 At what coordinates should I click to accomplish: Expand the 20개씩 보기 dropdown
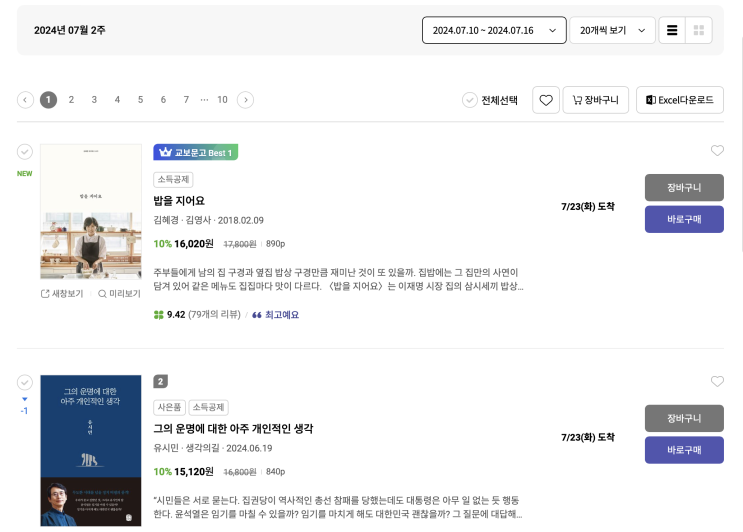point(612,30)
